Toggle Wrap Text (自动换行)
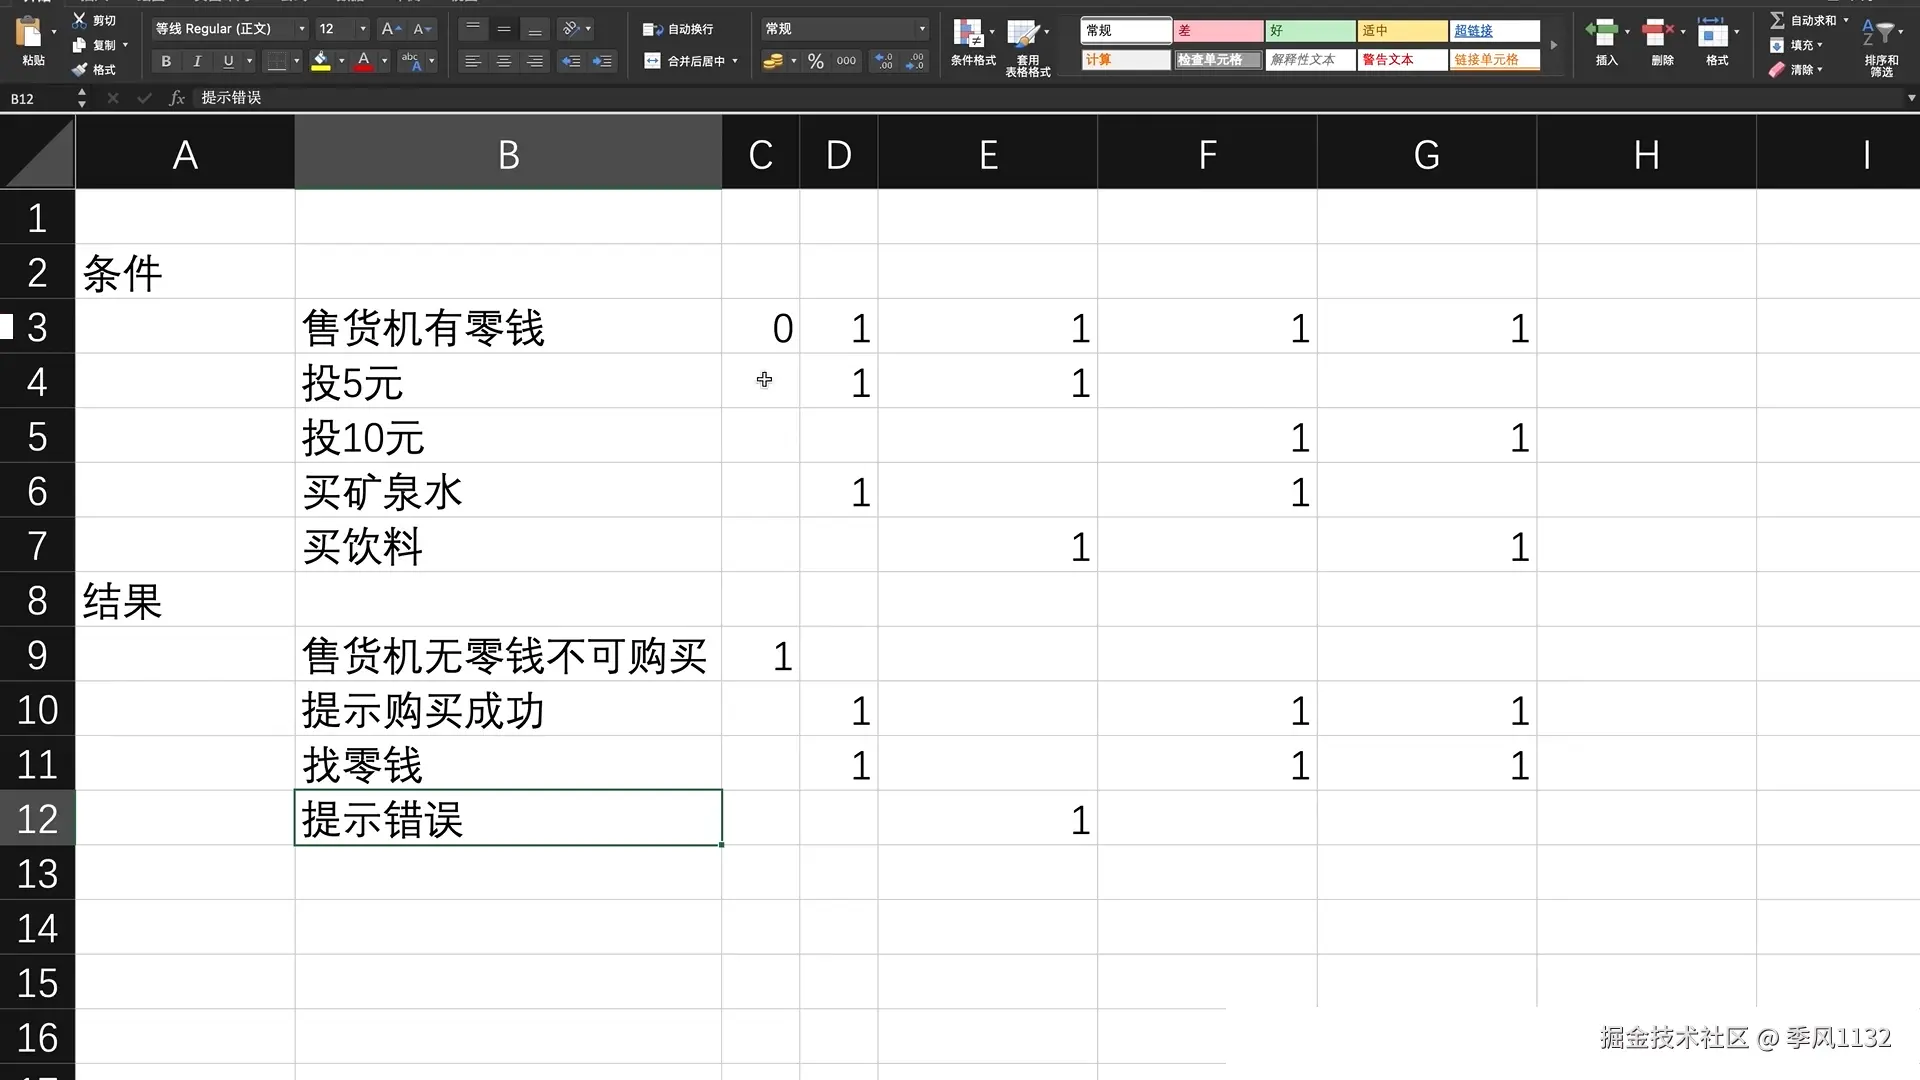Screen dimensions: 1920x1080 679,29
